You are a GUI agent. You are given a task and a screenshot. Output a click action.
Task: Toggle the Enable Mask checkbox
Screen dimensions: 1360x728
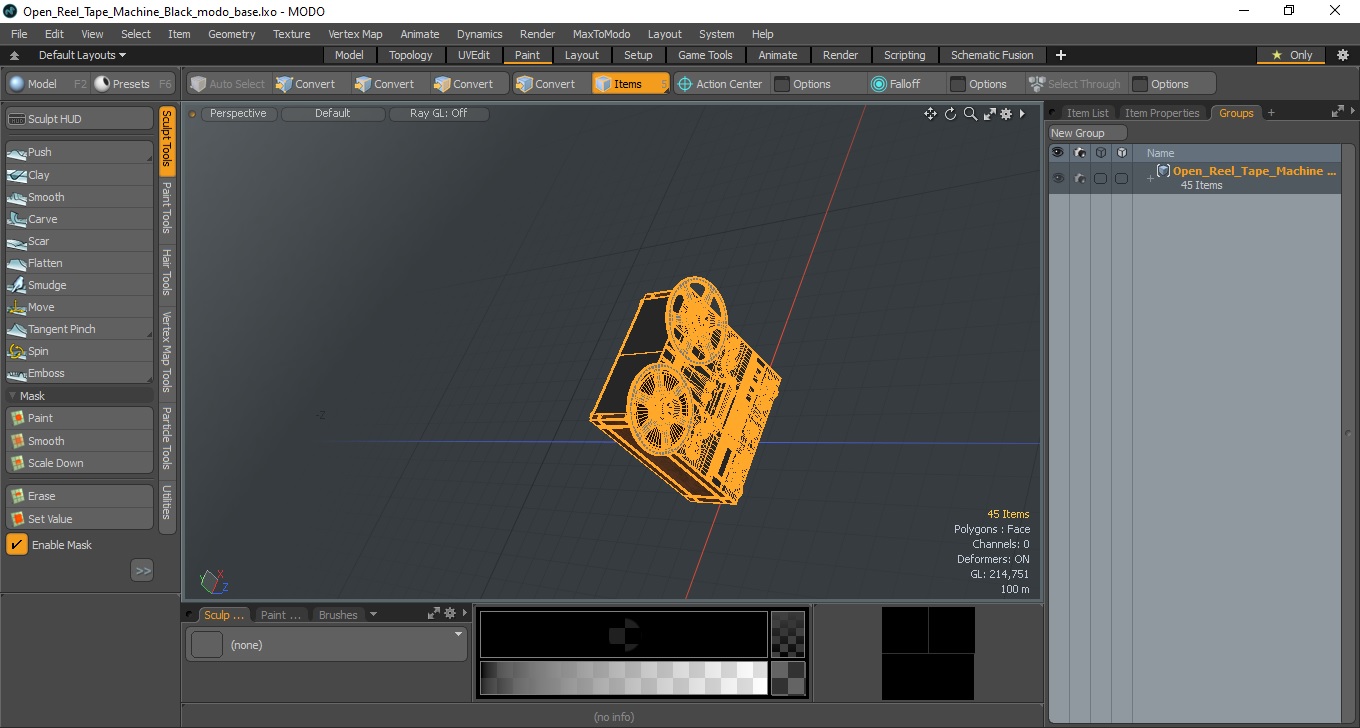(17, 545)
